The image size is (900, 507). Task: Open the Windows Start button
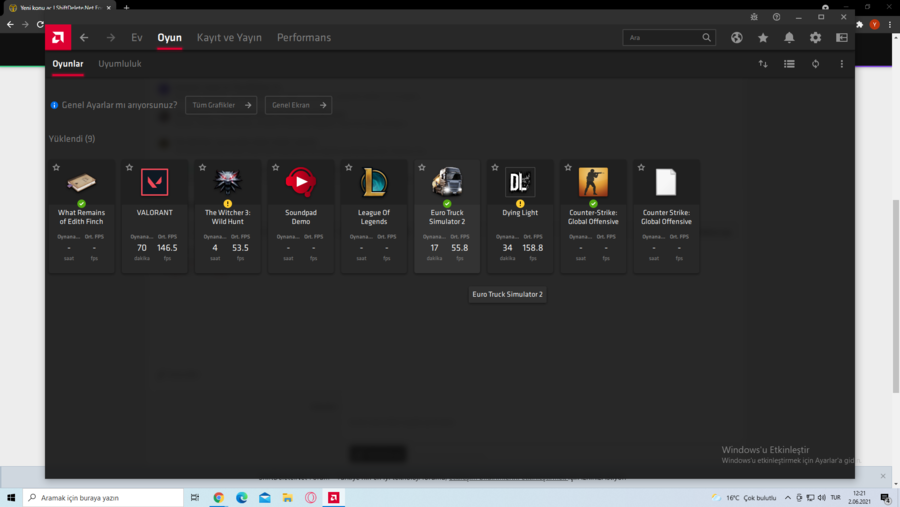[x=11, y=497]
